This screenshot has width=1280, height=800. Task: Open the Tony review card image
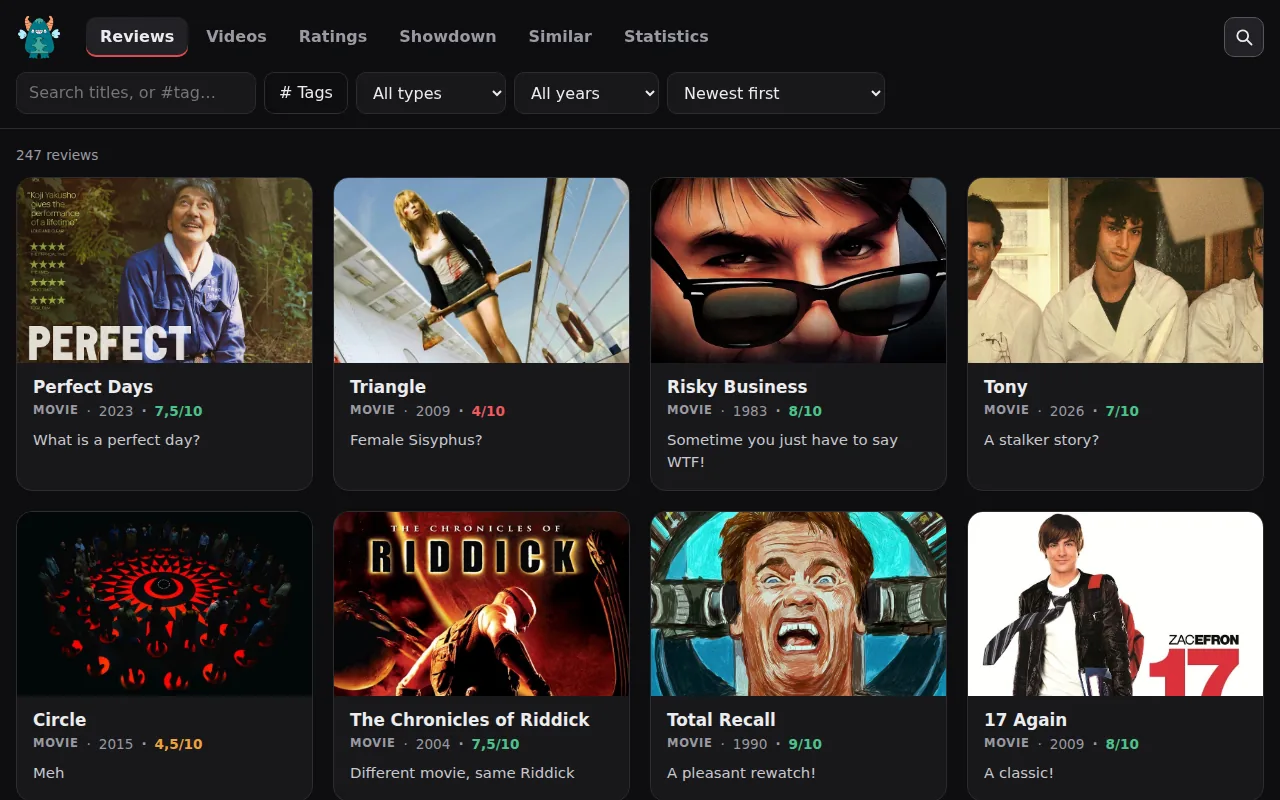(1115, 270)
